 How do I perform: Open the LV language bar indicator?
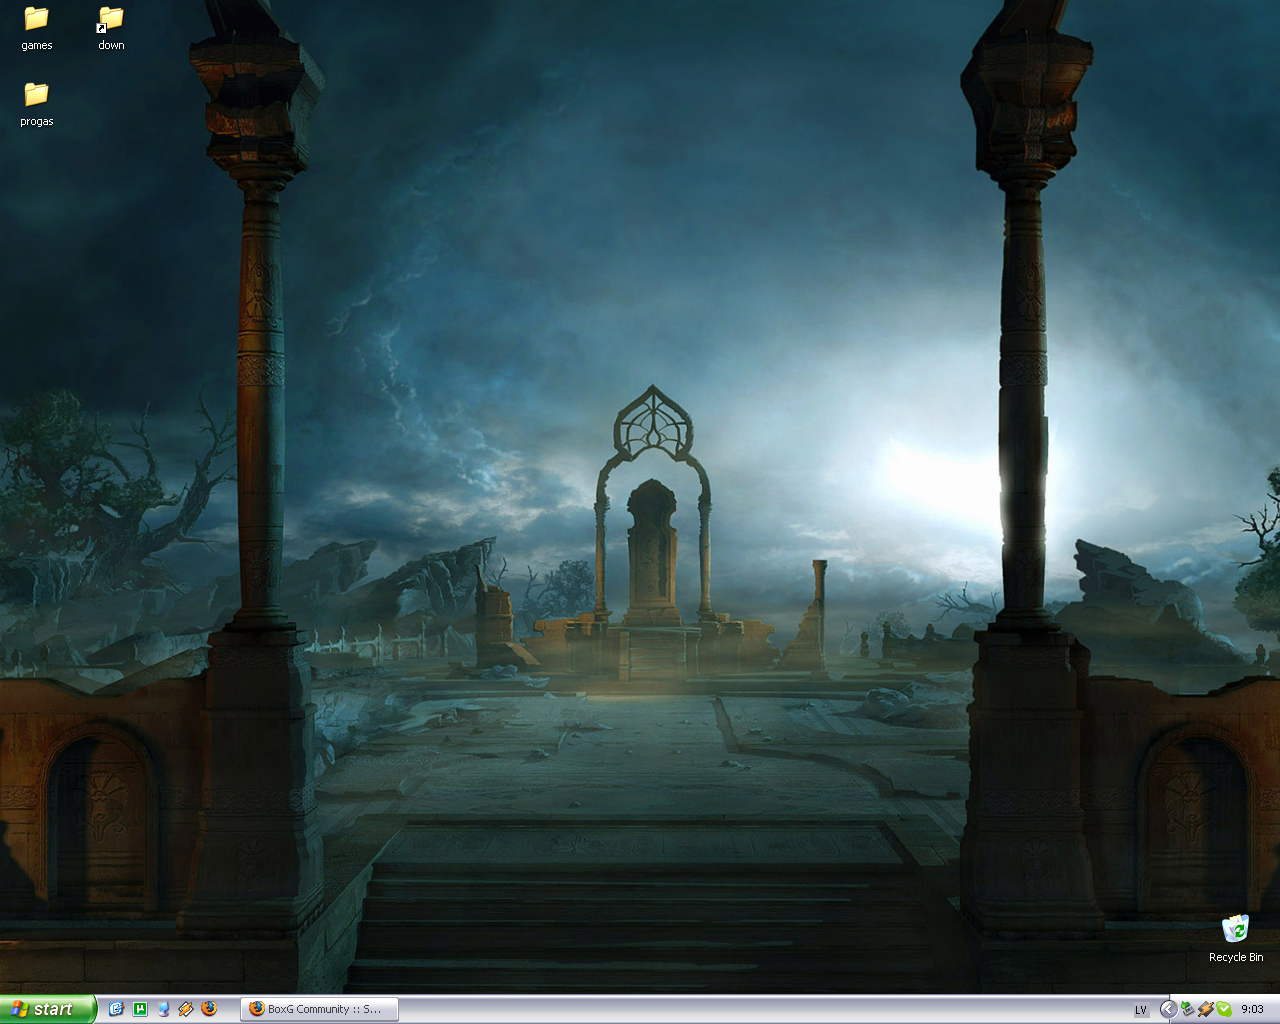pos(1140,1010)
